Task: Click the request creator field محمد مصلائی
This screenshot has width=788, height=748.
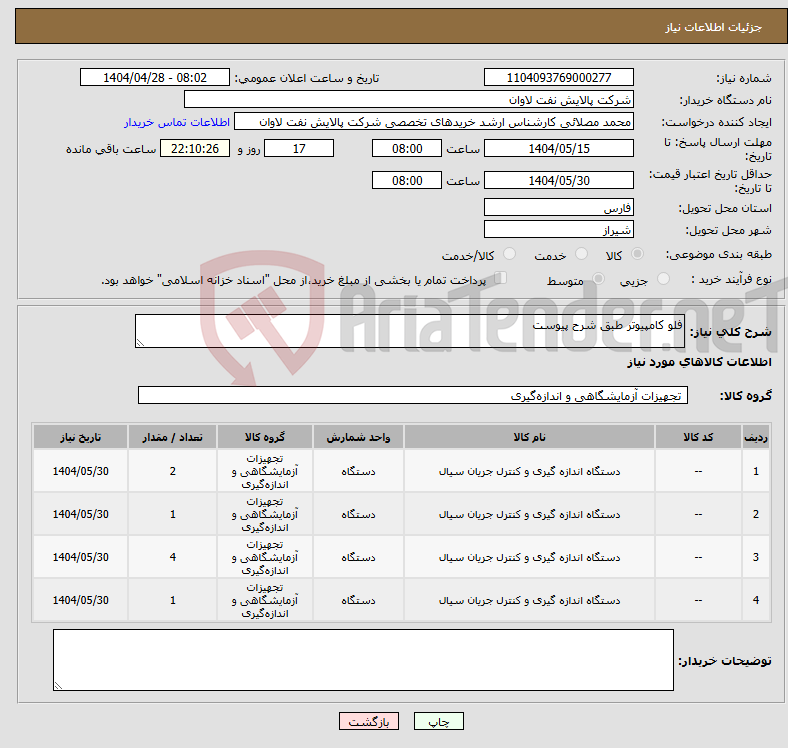Action: point(434,122)
